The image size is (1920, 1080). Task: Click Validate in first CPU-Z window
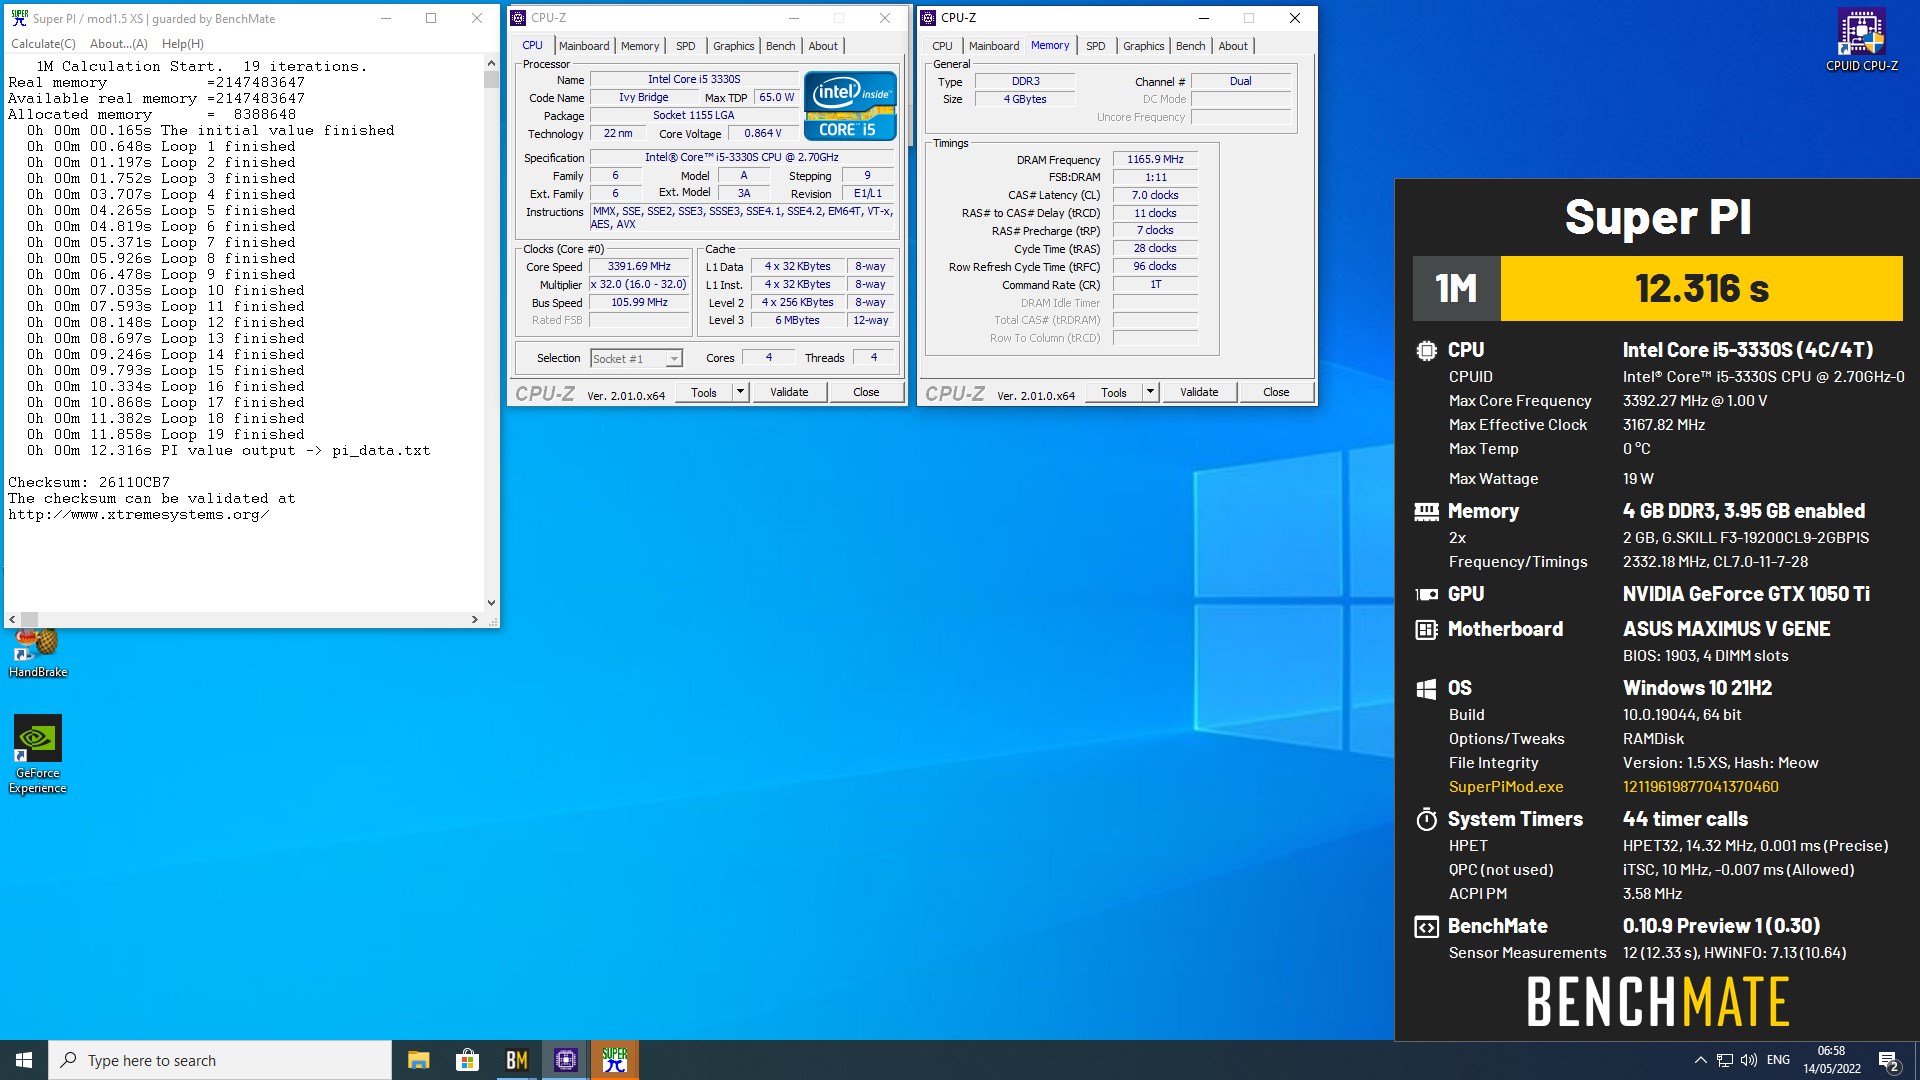(x=789, y=392)
